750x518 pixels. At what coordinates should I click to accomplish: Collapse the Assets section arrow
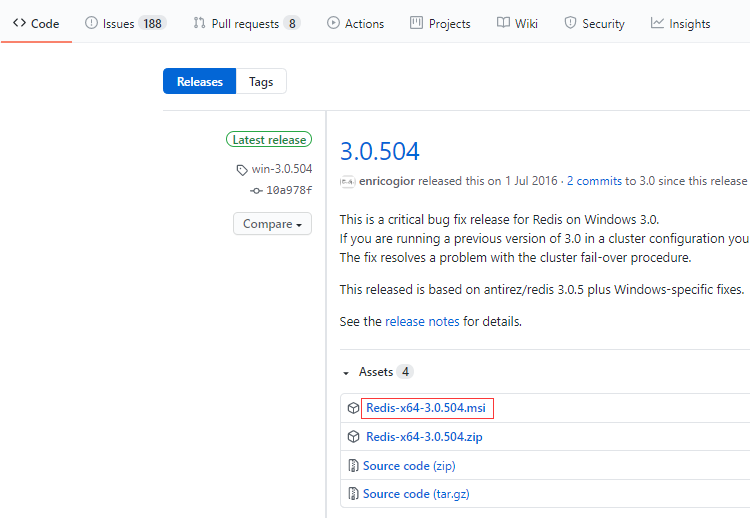tap(346, 373)
